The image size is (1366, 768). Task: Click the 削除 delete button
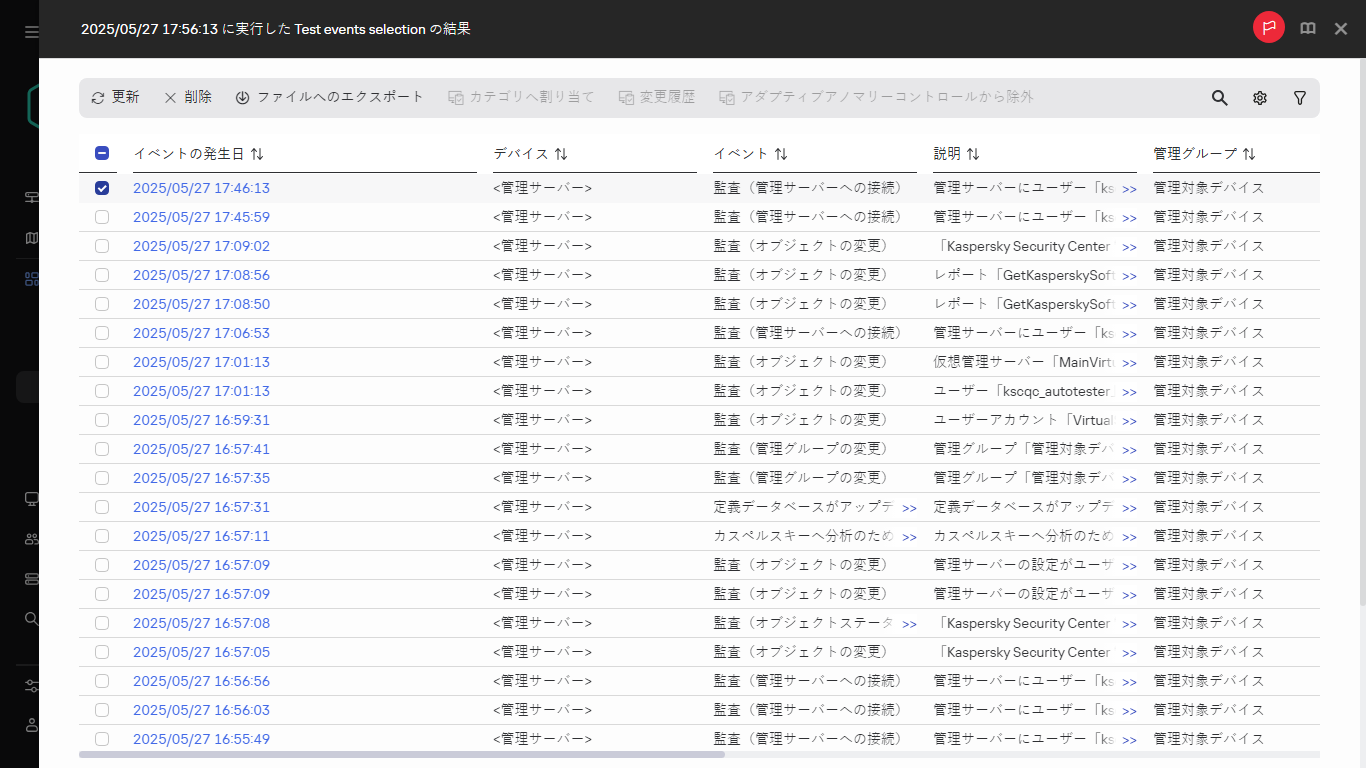tap(188, 97)
